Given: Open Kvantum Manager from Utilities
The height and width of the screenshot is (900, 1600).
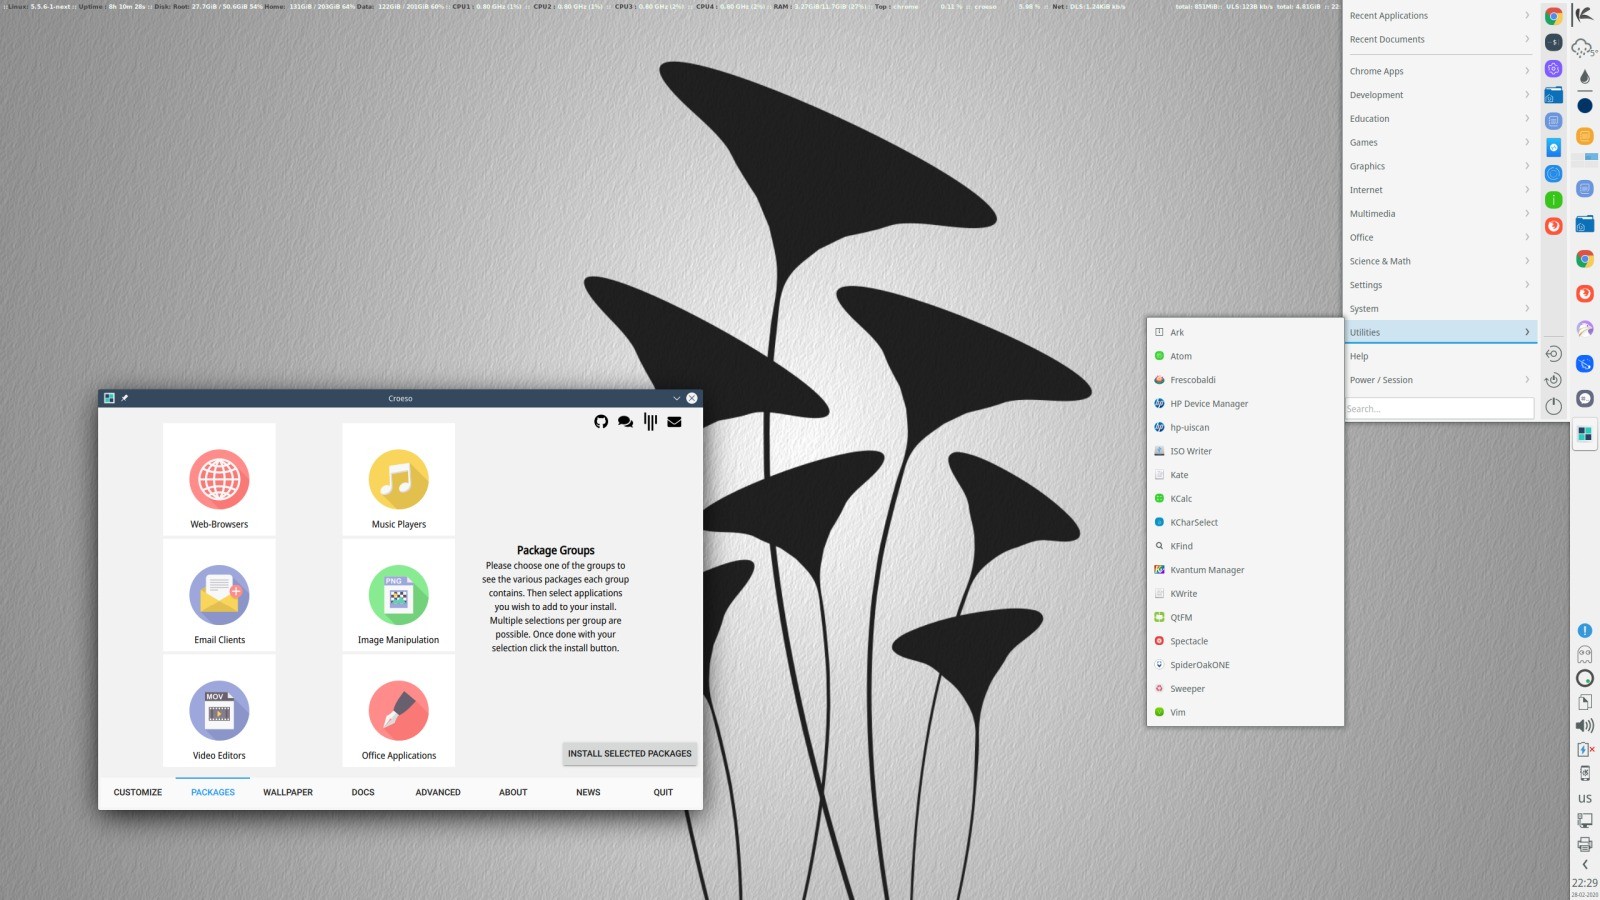Looking at the screenshot, I should click(x=1207, y=569).
